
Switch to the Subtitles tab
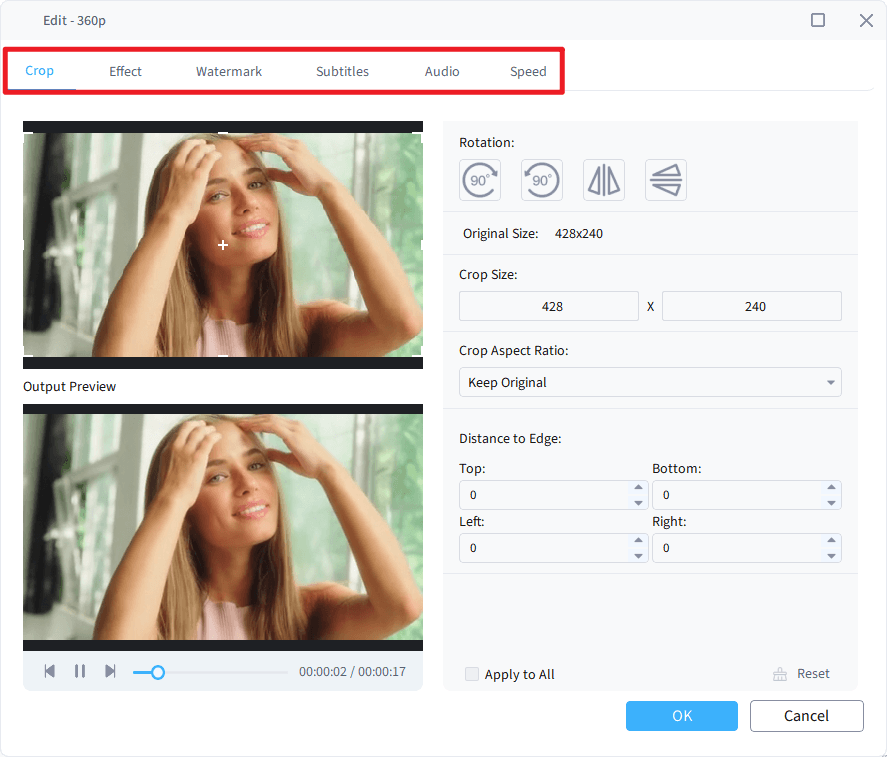(342, 71)
